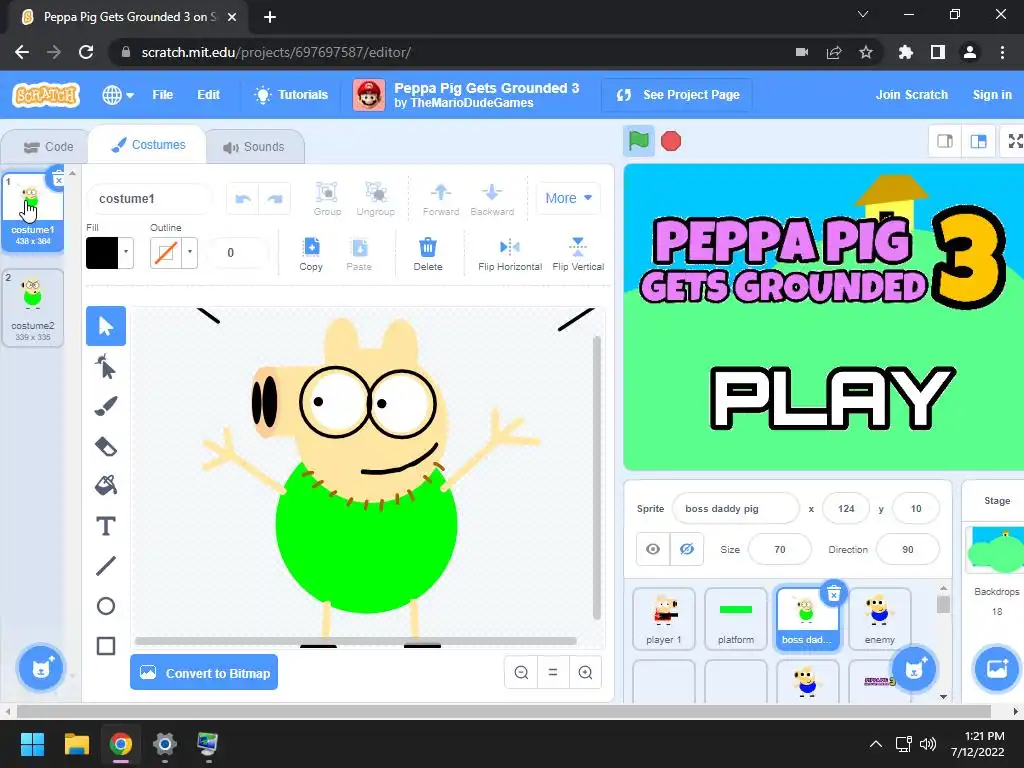
Task: Delete the boss daddy pig sprite
Action: pos(834,594)
